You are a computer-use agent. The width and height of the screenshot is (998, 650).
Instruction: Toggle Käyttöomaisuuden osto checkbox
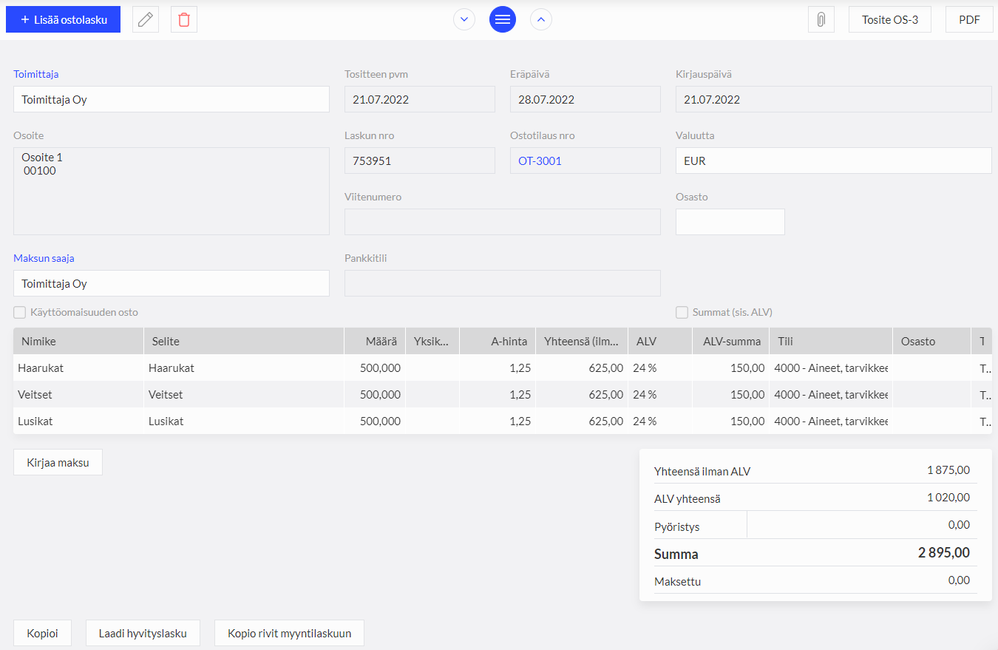(20, 313)
